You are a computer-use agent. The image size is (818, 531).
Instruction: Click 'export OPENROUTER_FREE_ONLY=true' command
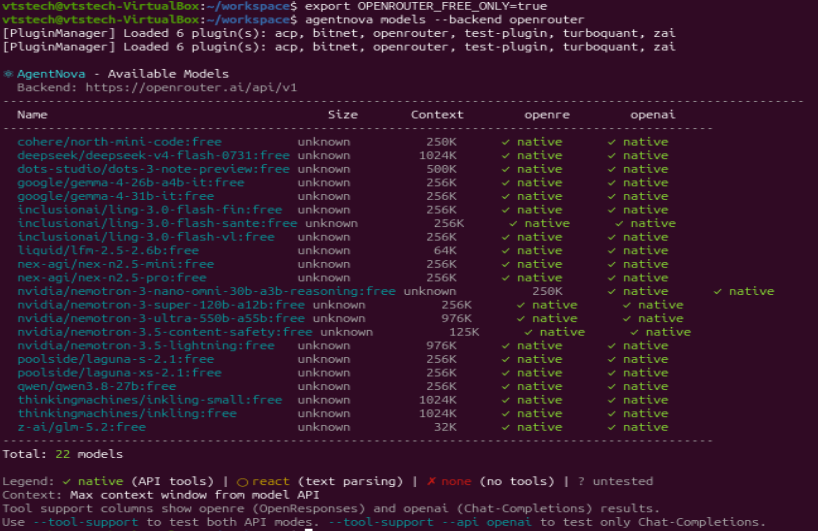pos(426,6)
